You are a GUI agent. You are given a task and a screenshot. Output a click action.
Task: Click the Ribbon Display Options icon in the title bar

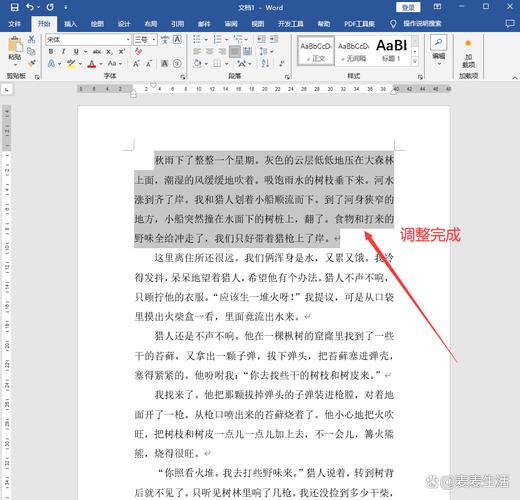click(437, 7)
